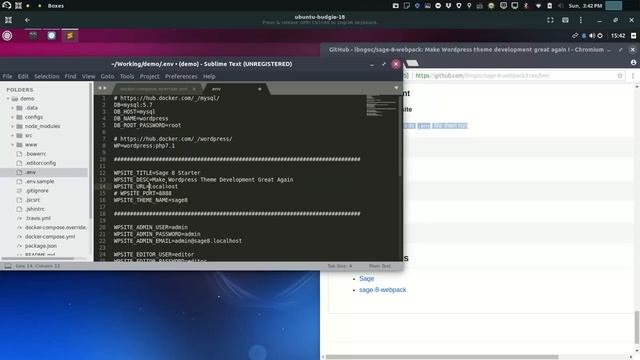Viewport: 640px width, 360px height.
Task: Open the View menu in Sublime Text
Action: pos(88,76)
